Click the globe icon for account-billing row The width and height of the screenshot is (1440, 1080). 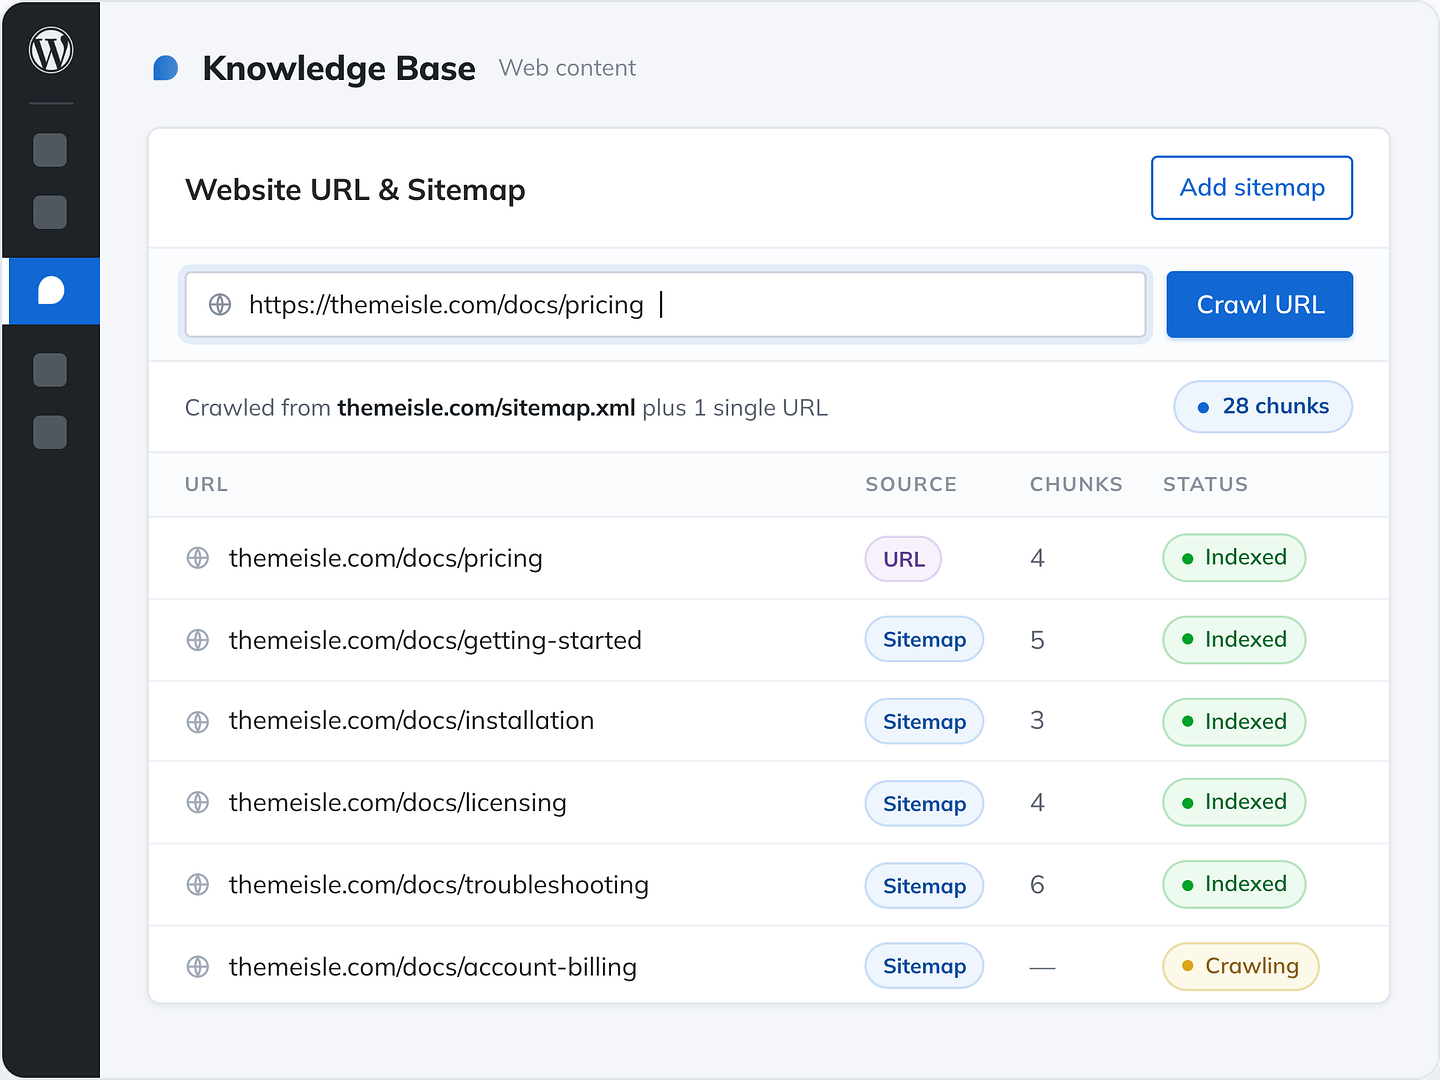click(198, 966)
